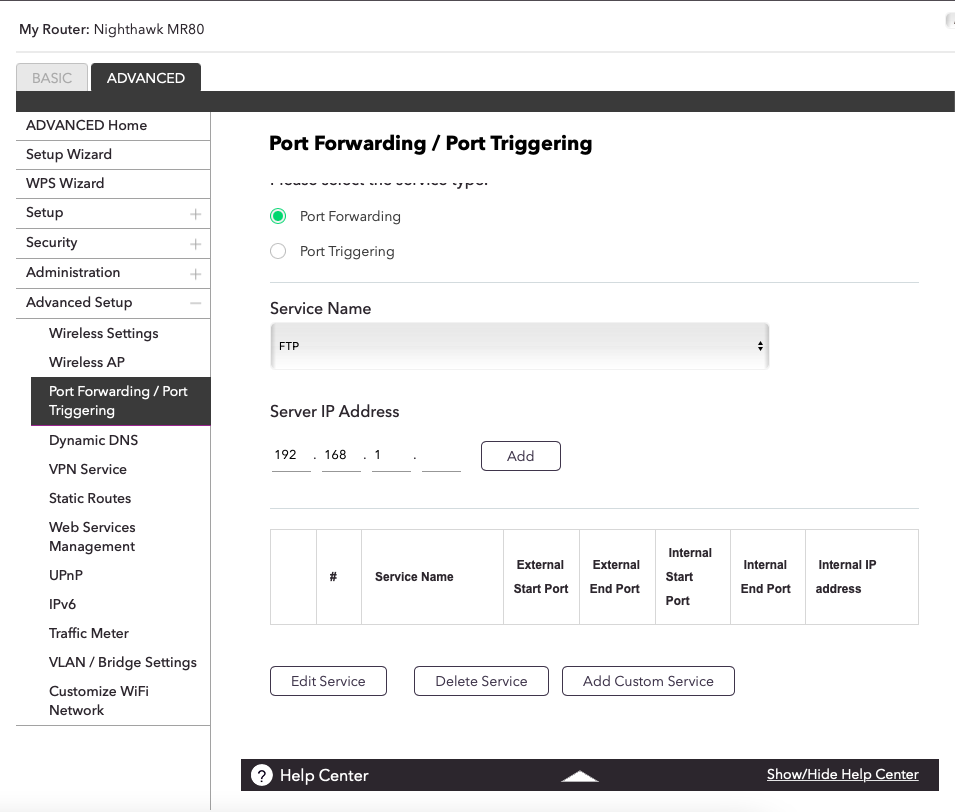This screenshot has height=812, width=955.
Task: Click the Edit Service button
Action: pos(328,681)
